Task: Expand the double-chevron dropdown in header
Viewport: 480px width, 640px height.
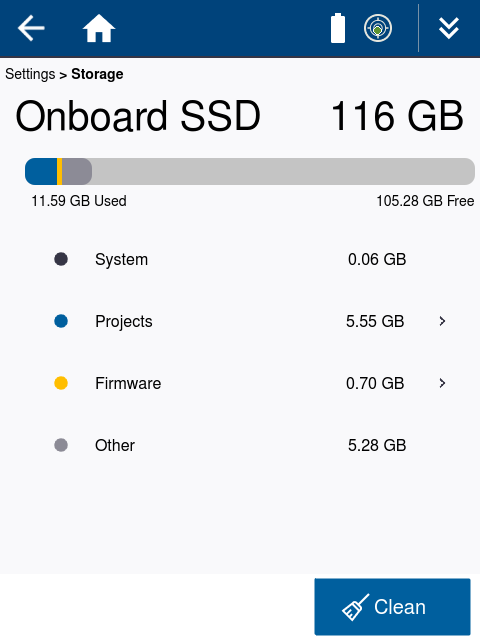Action: coord(449,28)
